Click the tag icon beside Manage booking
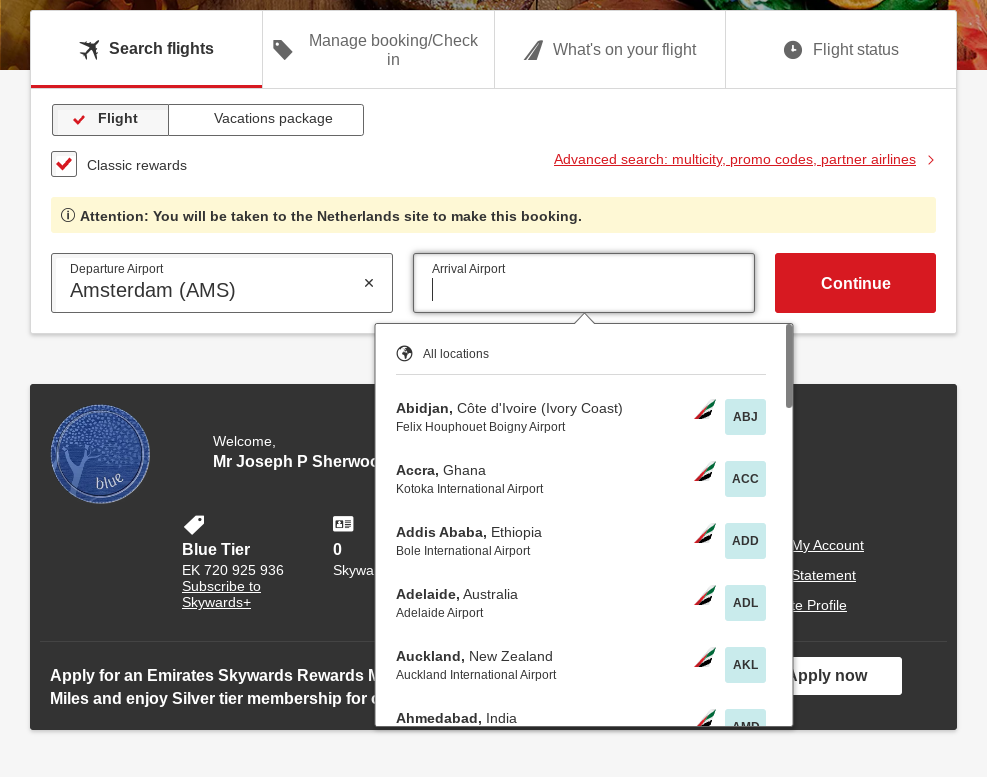This screenshot has width=987, height=777. pyautogui.click(x=283, y=50)
